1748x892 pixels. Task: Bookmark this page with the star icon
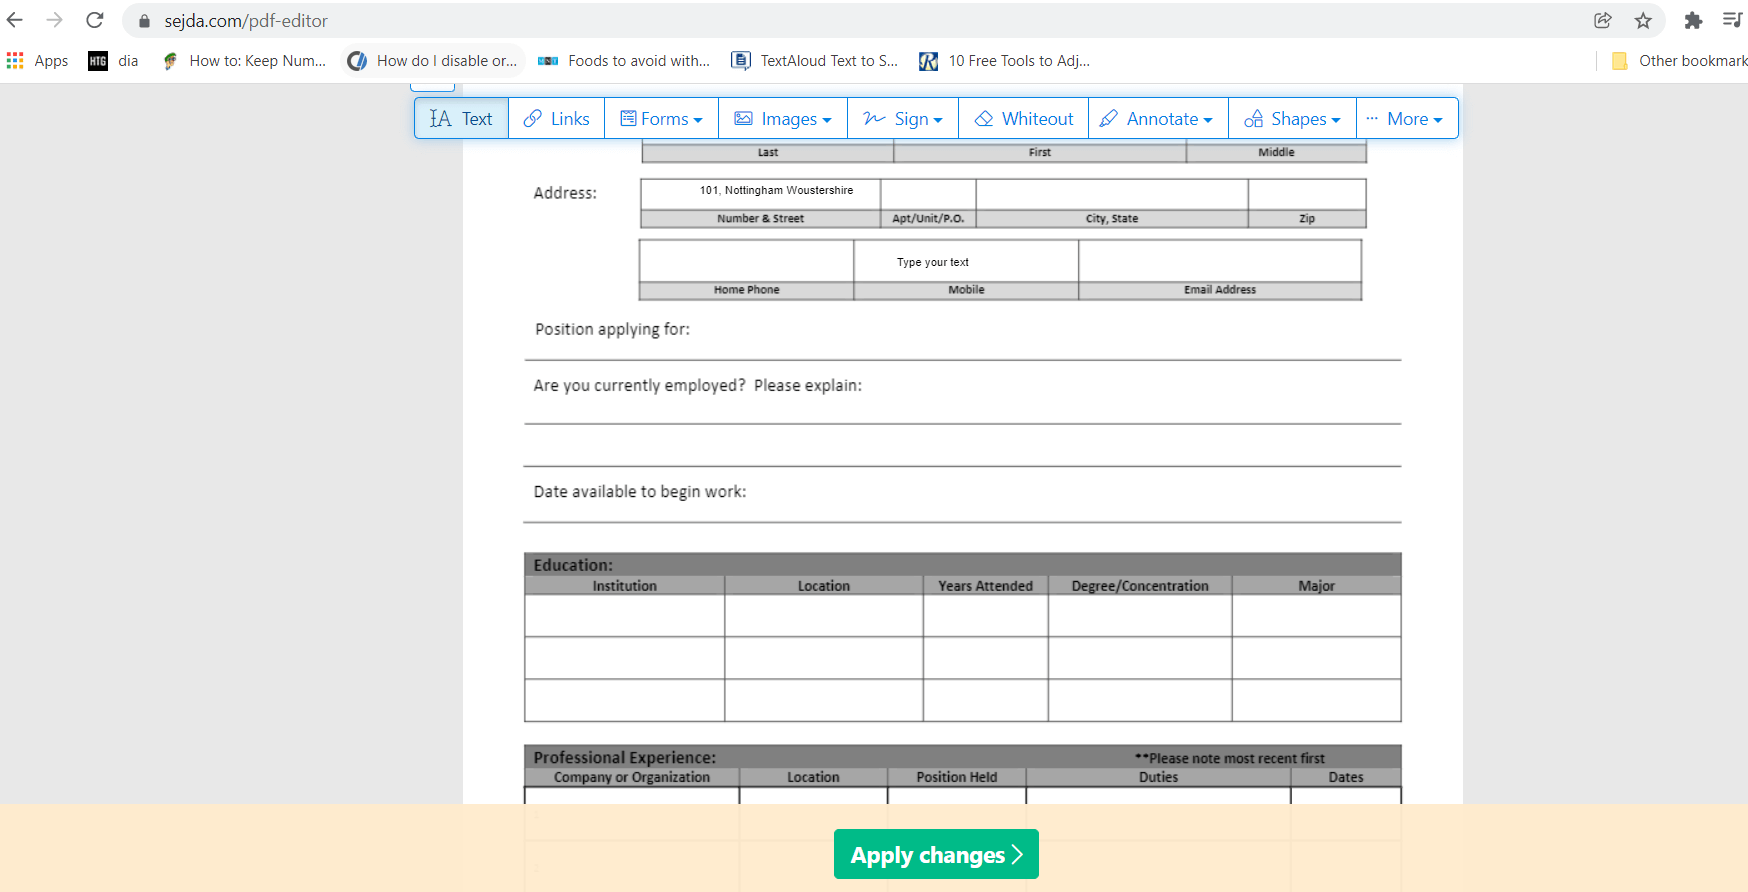click(1643, 20)
